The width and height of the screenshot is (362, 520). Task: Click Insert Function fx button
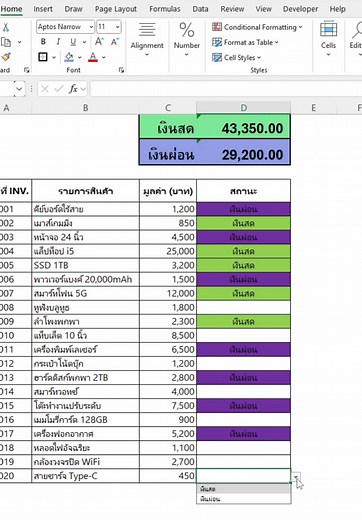(73, 89)
